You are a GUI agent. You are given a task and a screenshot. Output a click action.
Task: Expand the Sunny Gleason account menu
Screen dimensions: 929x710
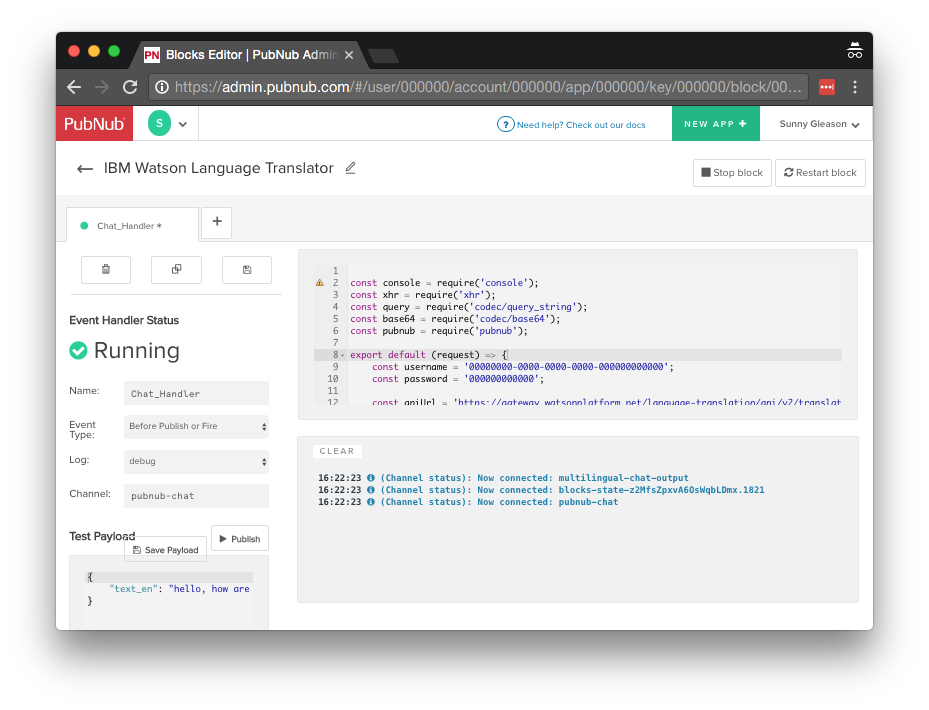click(819, 124)
